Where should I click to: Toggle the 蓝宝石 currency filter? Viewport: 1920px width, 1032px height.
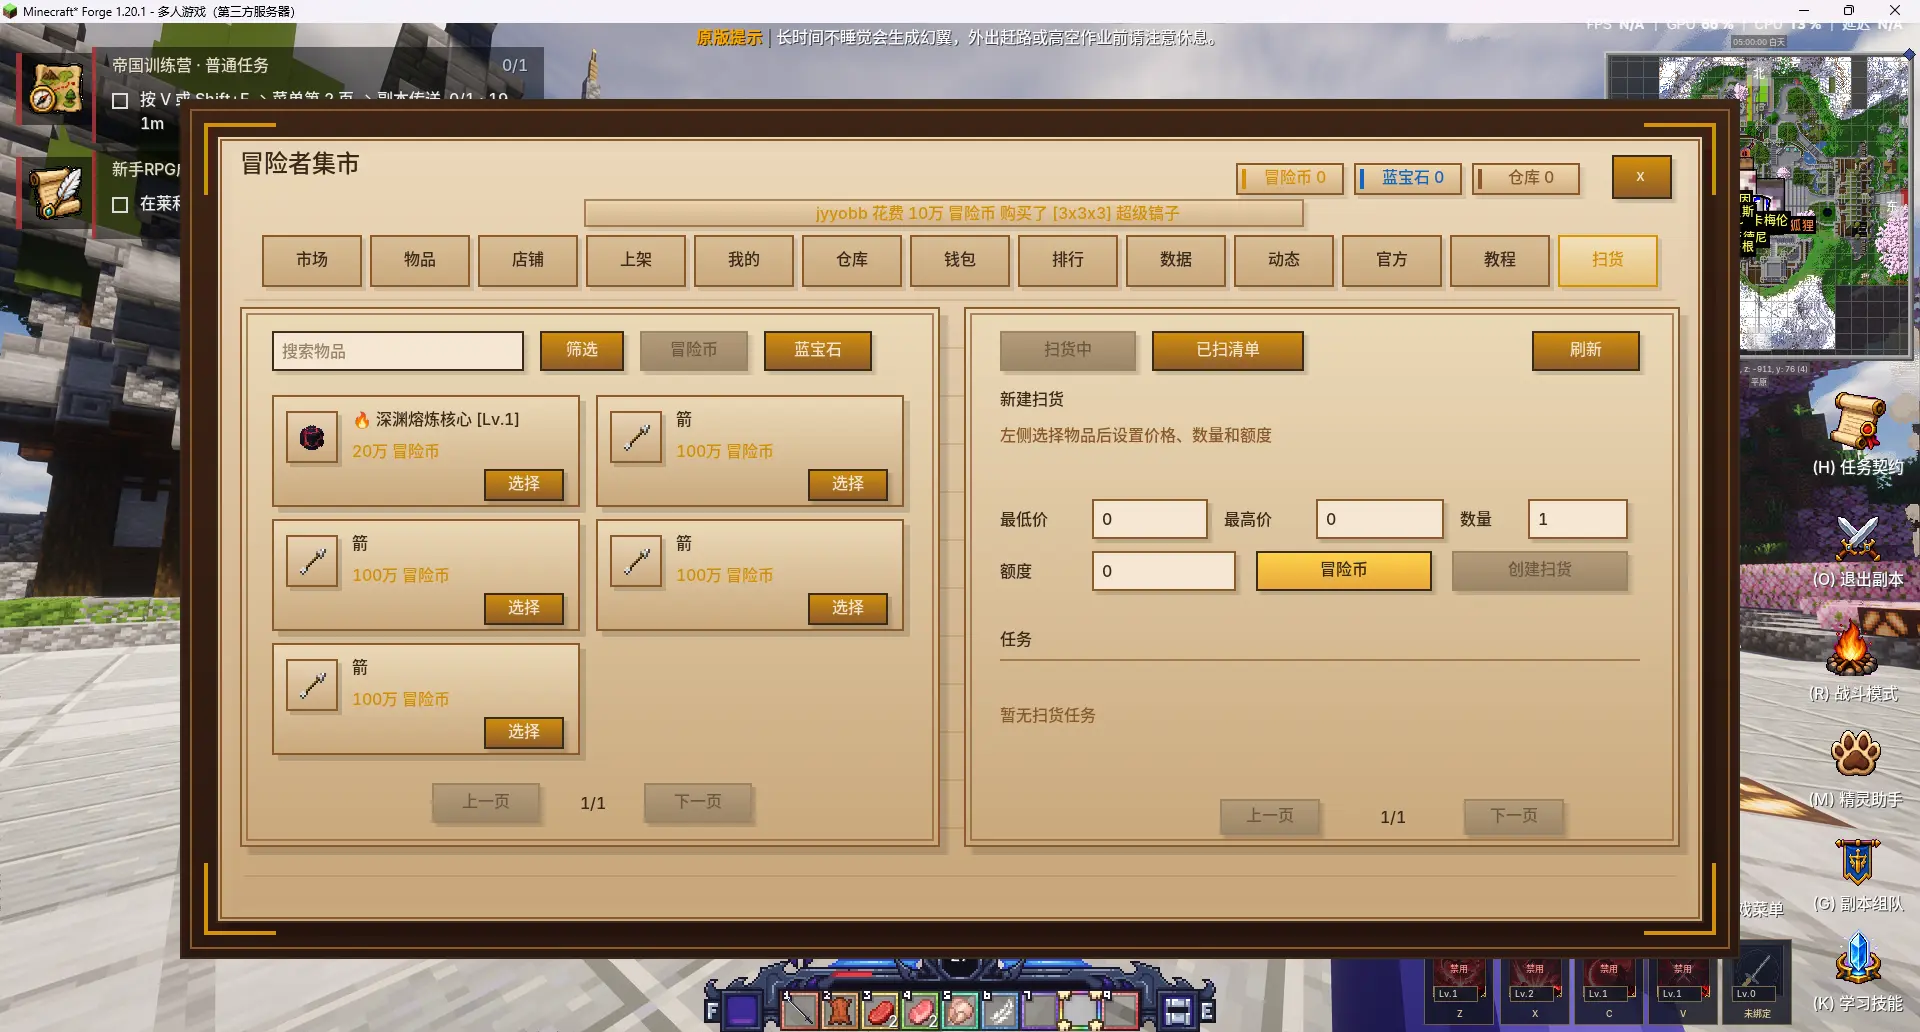click(x=818, y=350)
